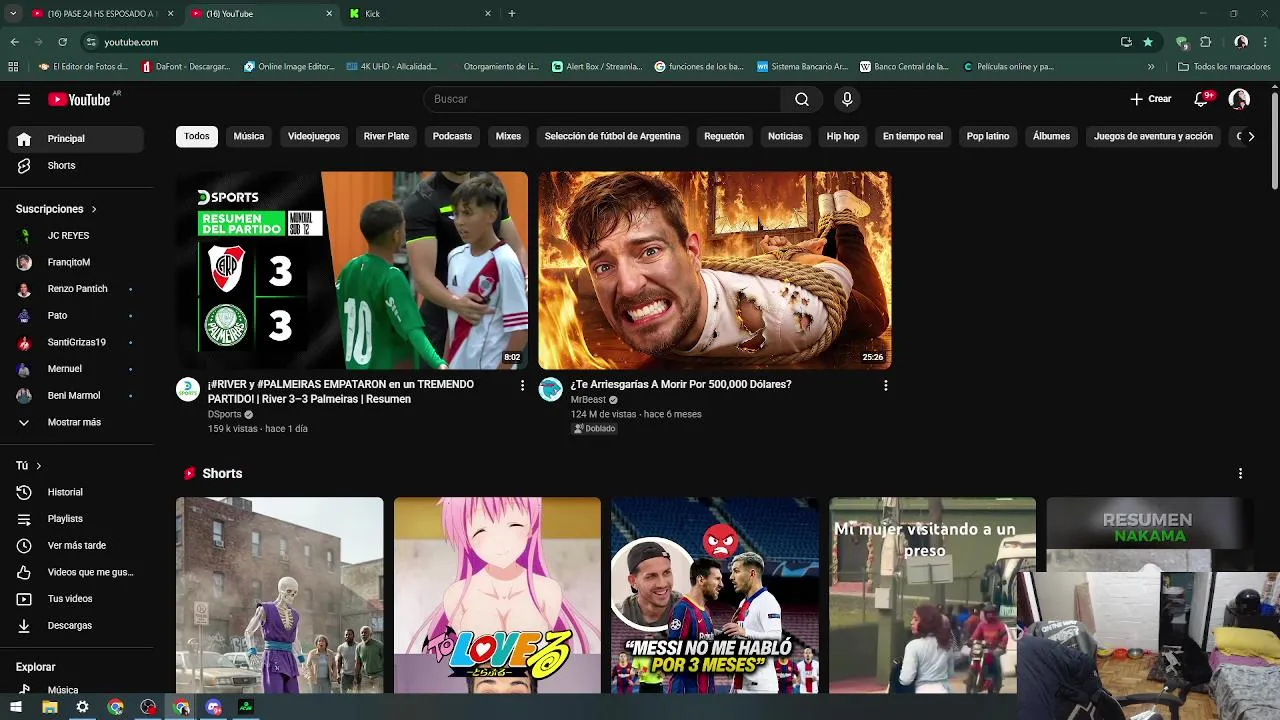1280x720 pixels.
Task: Open the notifications bell
Action: click(x=1202, y=99)
